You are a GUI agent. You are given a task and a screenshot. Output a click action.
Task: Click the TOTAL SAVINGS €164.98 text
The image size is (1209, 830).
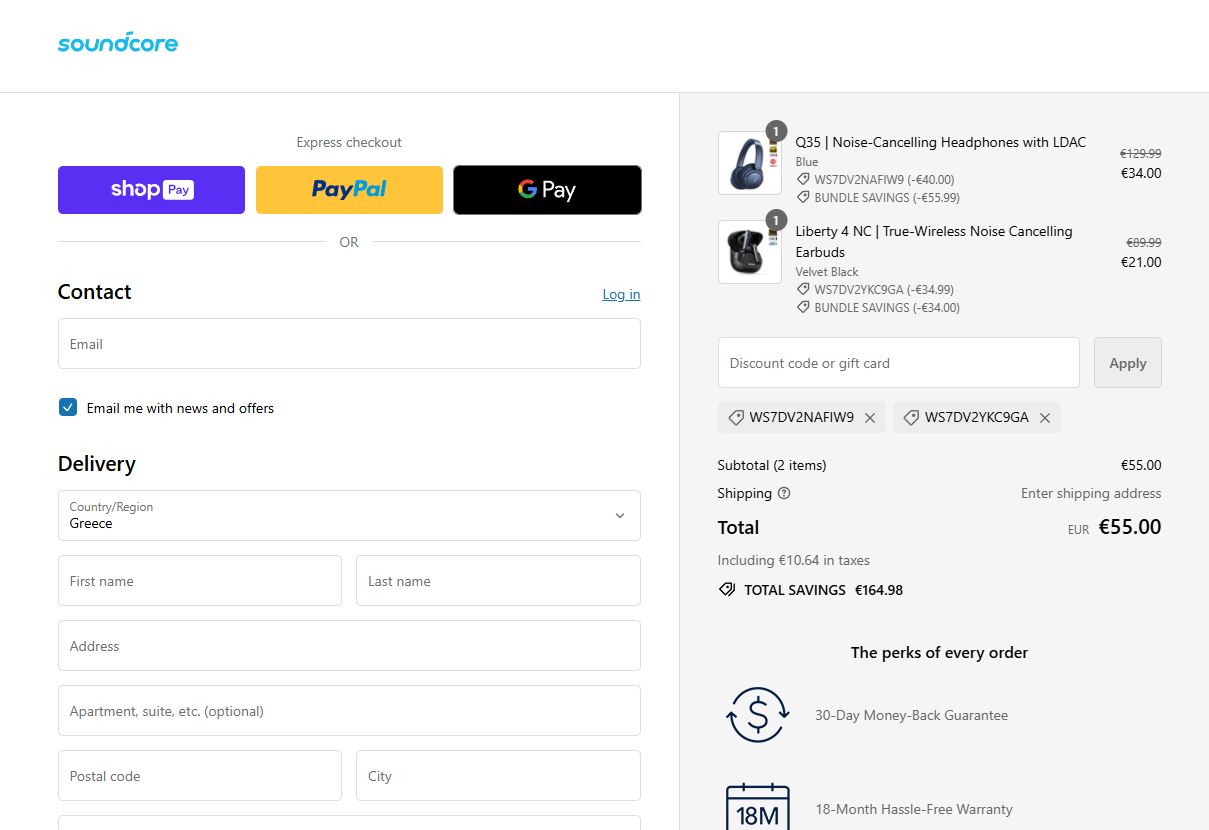[x=823, y=590]
